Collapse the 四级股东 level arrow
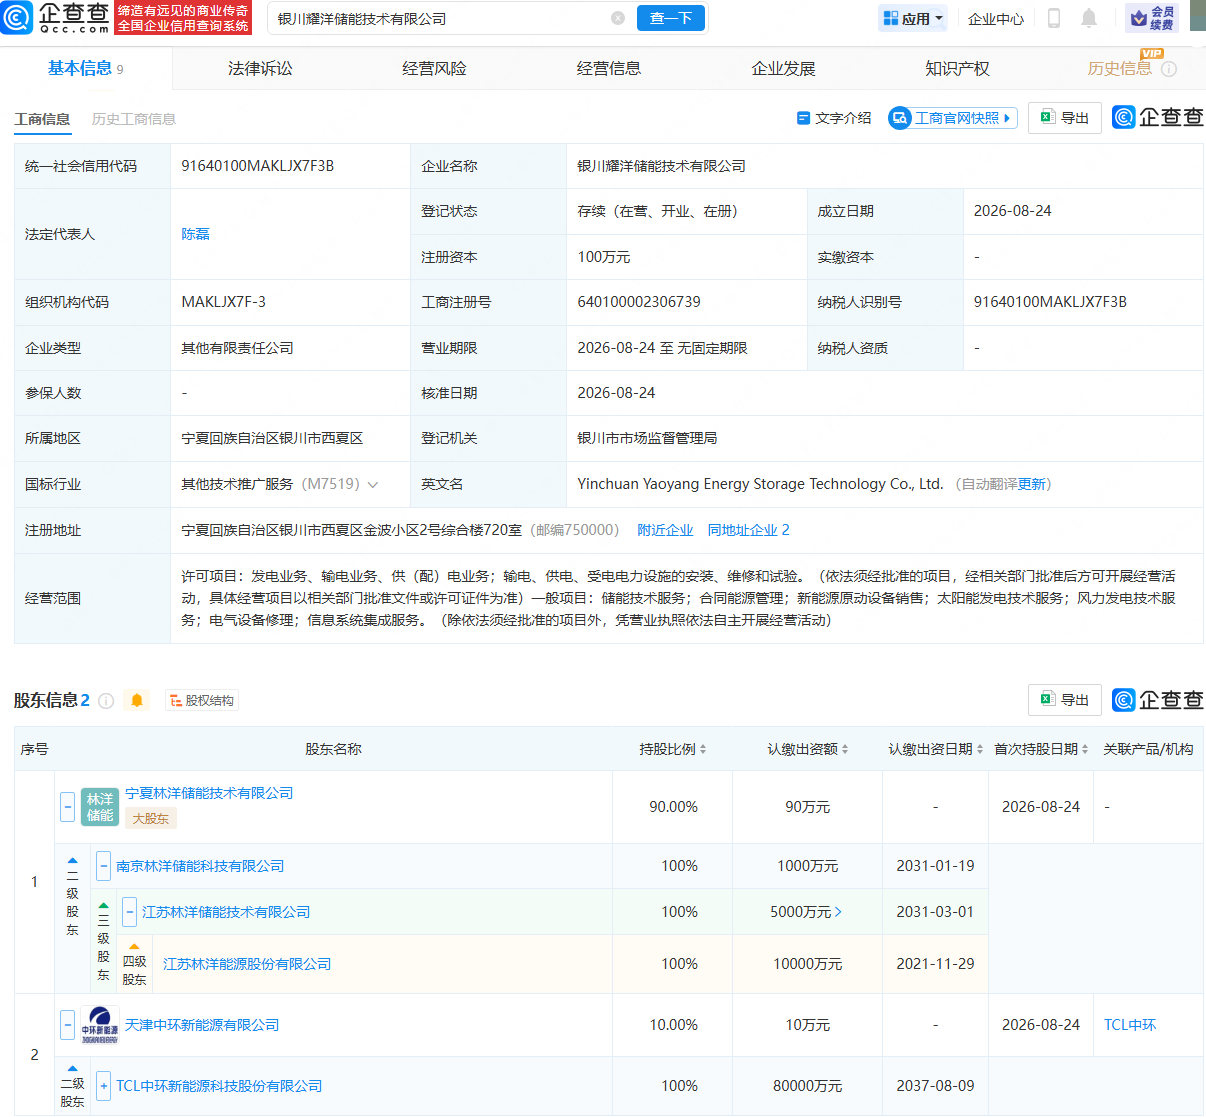 [134, 946]
